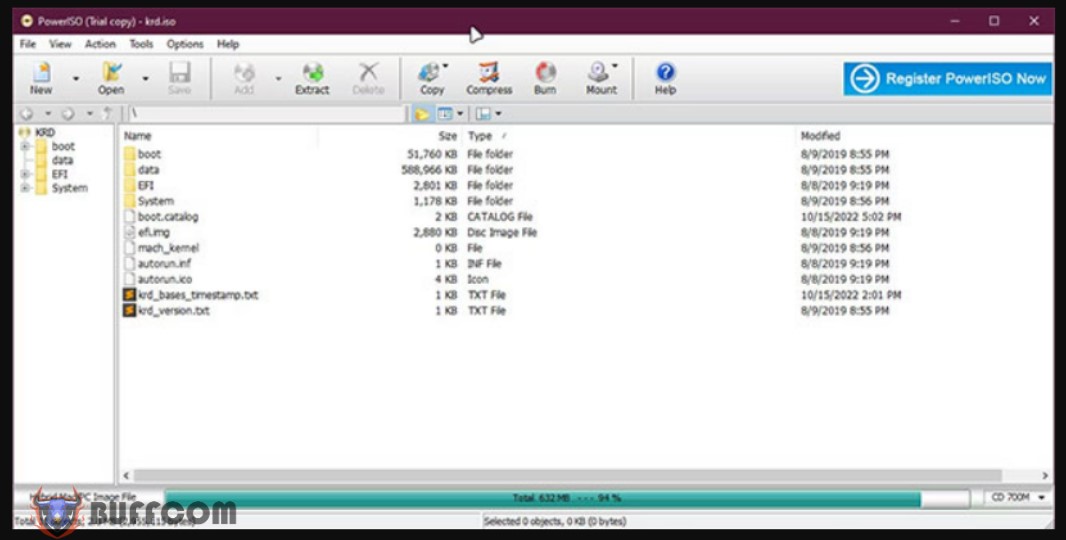Viewport: 1066px width, 540px height.
Task: Click the Open toolbar icon
Action: tap(111, 78)
